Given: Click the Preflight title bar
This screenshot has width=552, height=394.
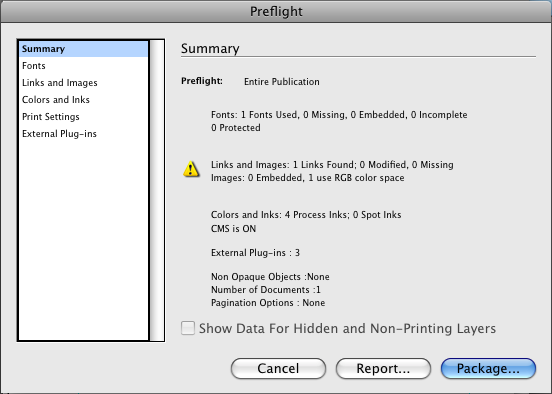Looking at the screenshot, I should (276, 11).
